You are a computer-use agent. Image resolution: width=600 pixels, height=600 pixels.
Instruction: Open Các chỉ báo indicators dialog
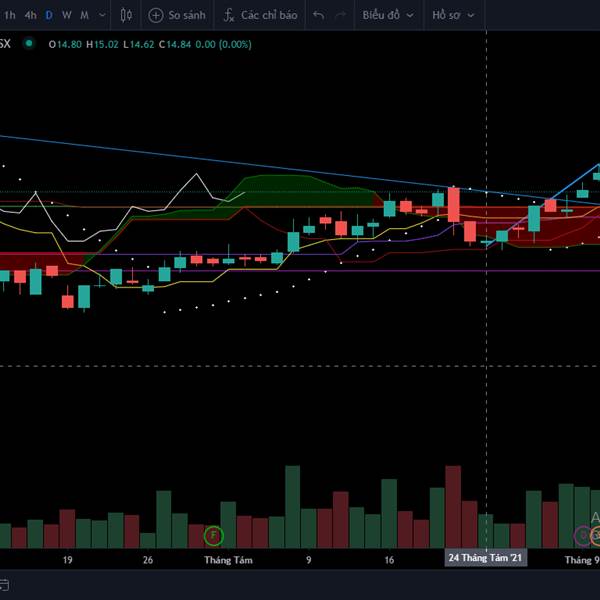click(260, 15)
